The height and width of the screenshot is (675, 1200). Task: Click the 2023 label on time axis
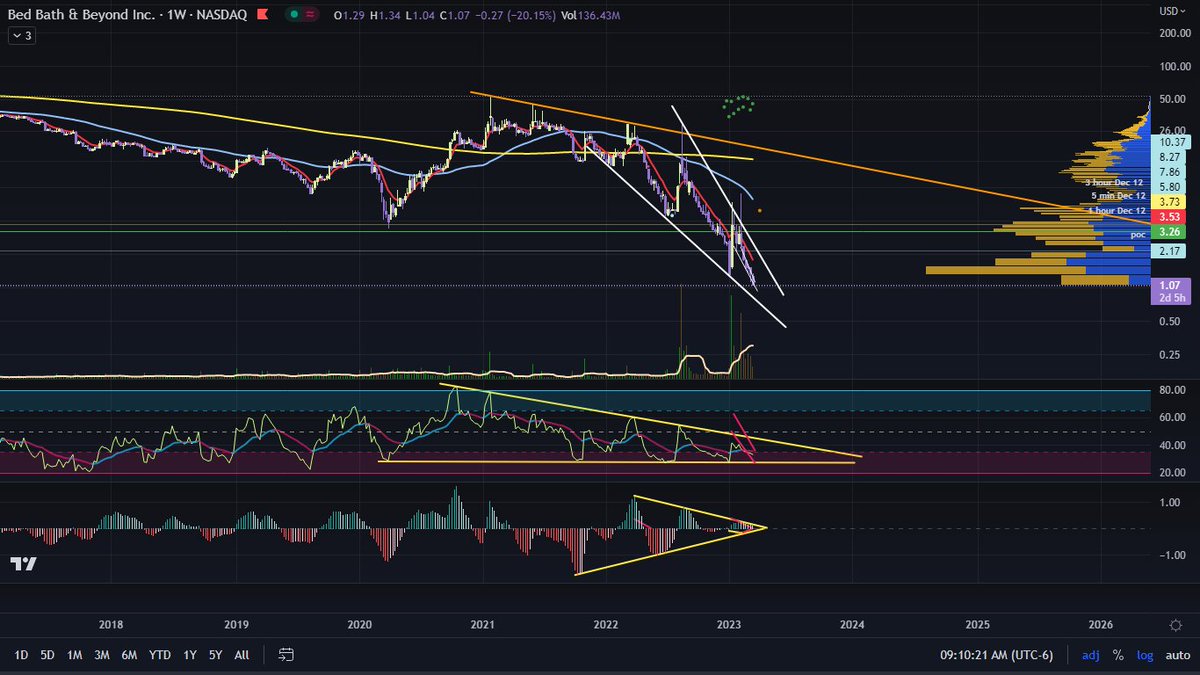[x=729, y=624]
